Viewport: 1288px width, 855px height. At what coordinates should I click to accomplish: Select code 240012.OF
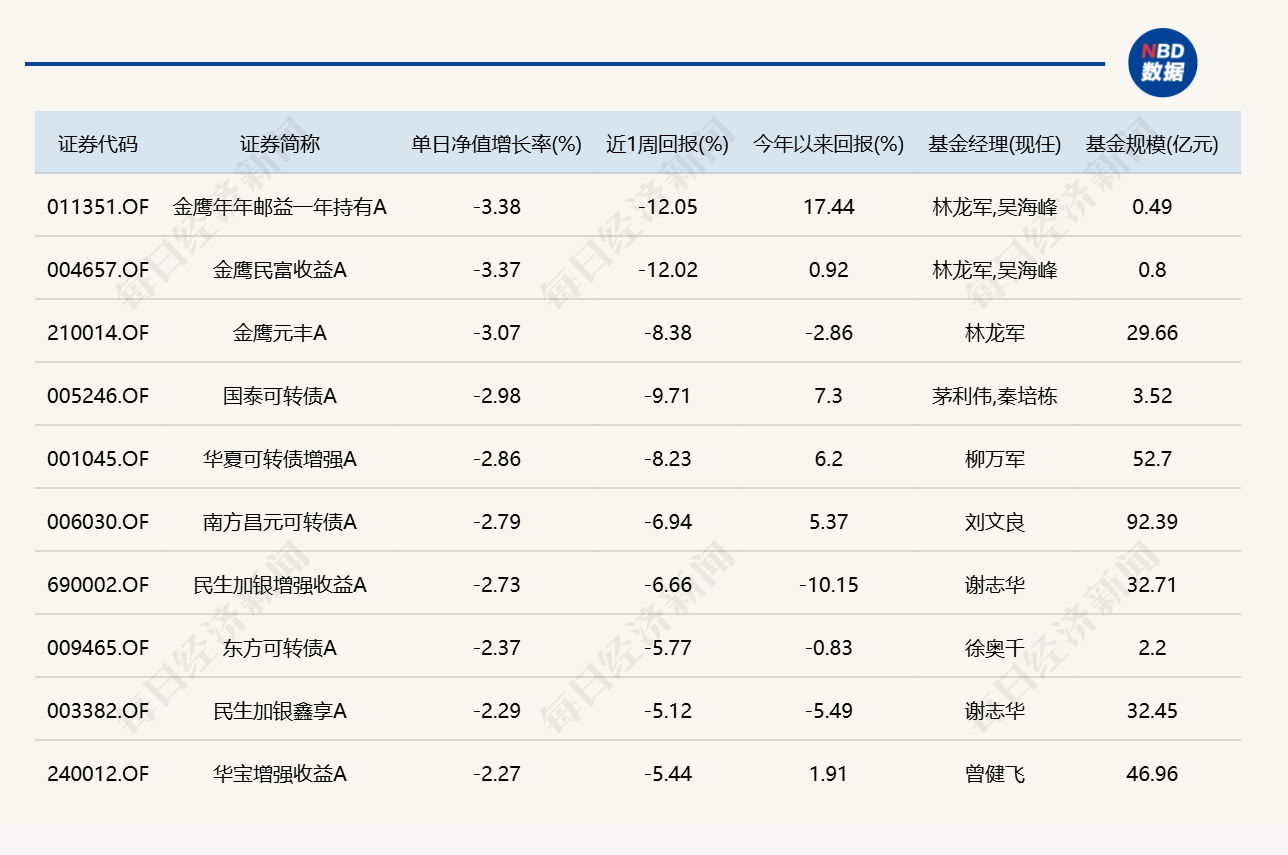point(98,774)
